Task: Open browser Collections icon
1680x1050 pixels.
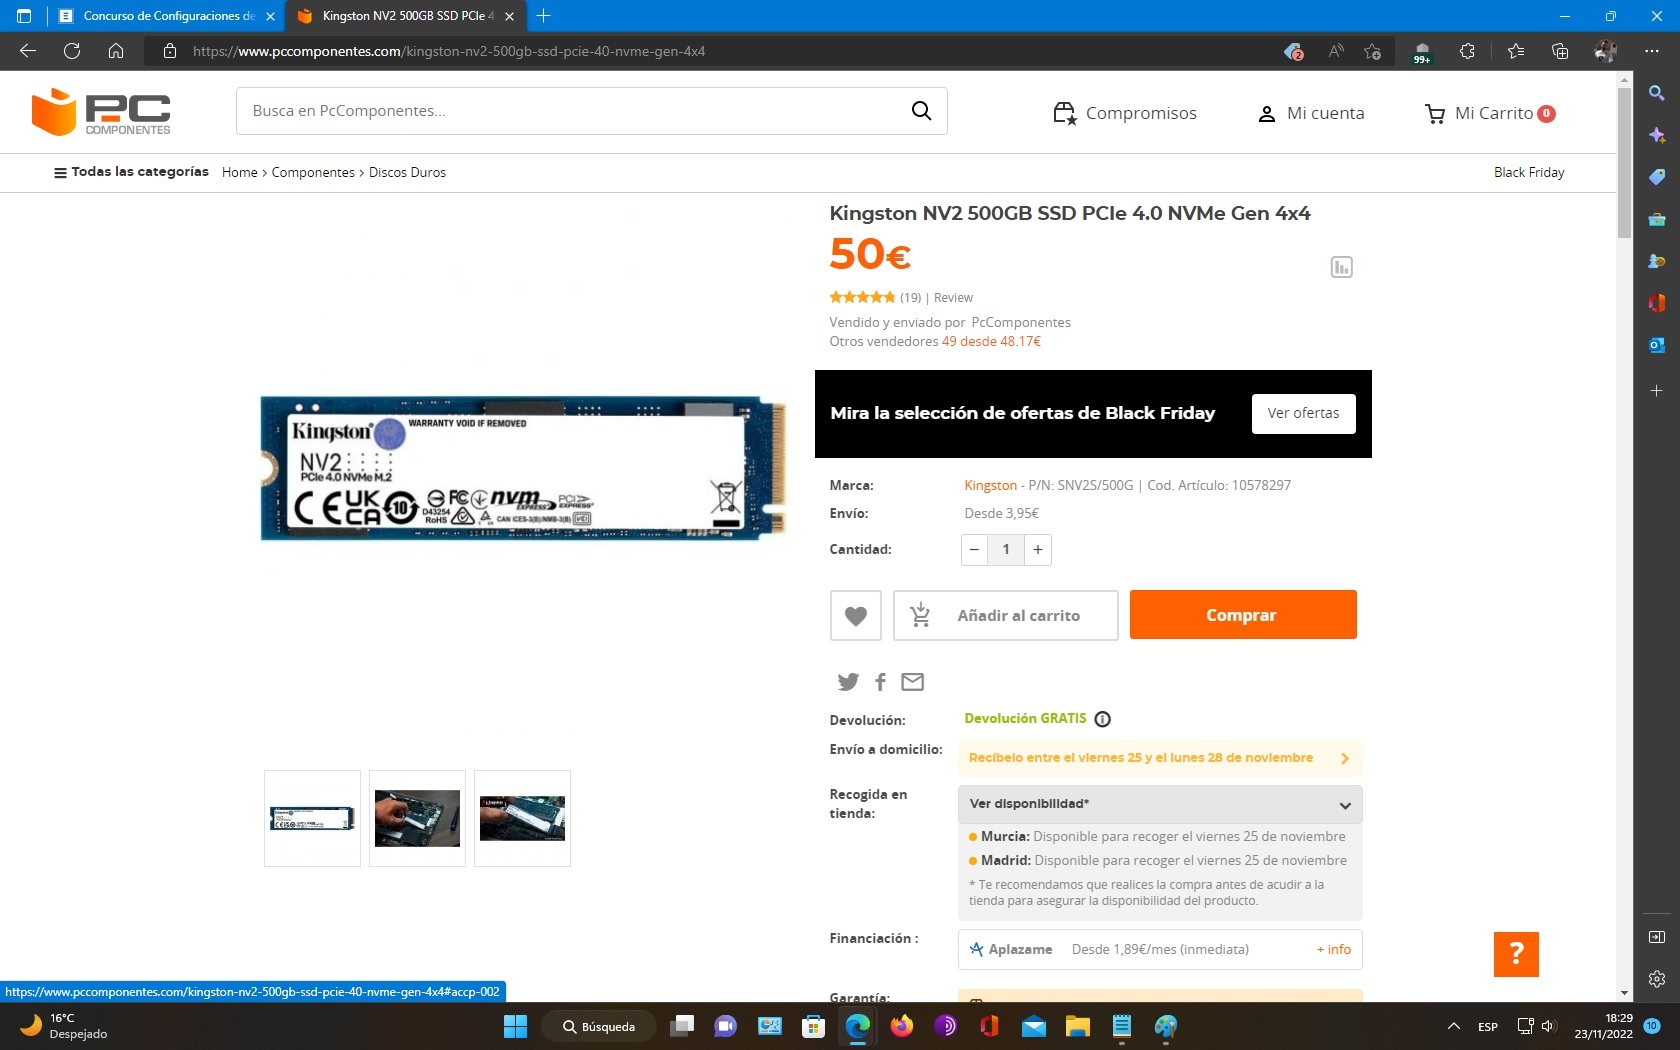Action: pos(1559,51)
